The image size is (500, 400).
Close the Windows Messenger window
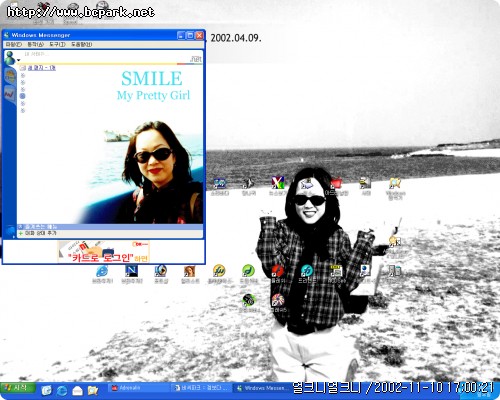(199, 35)
